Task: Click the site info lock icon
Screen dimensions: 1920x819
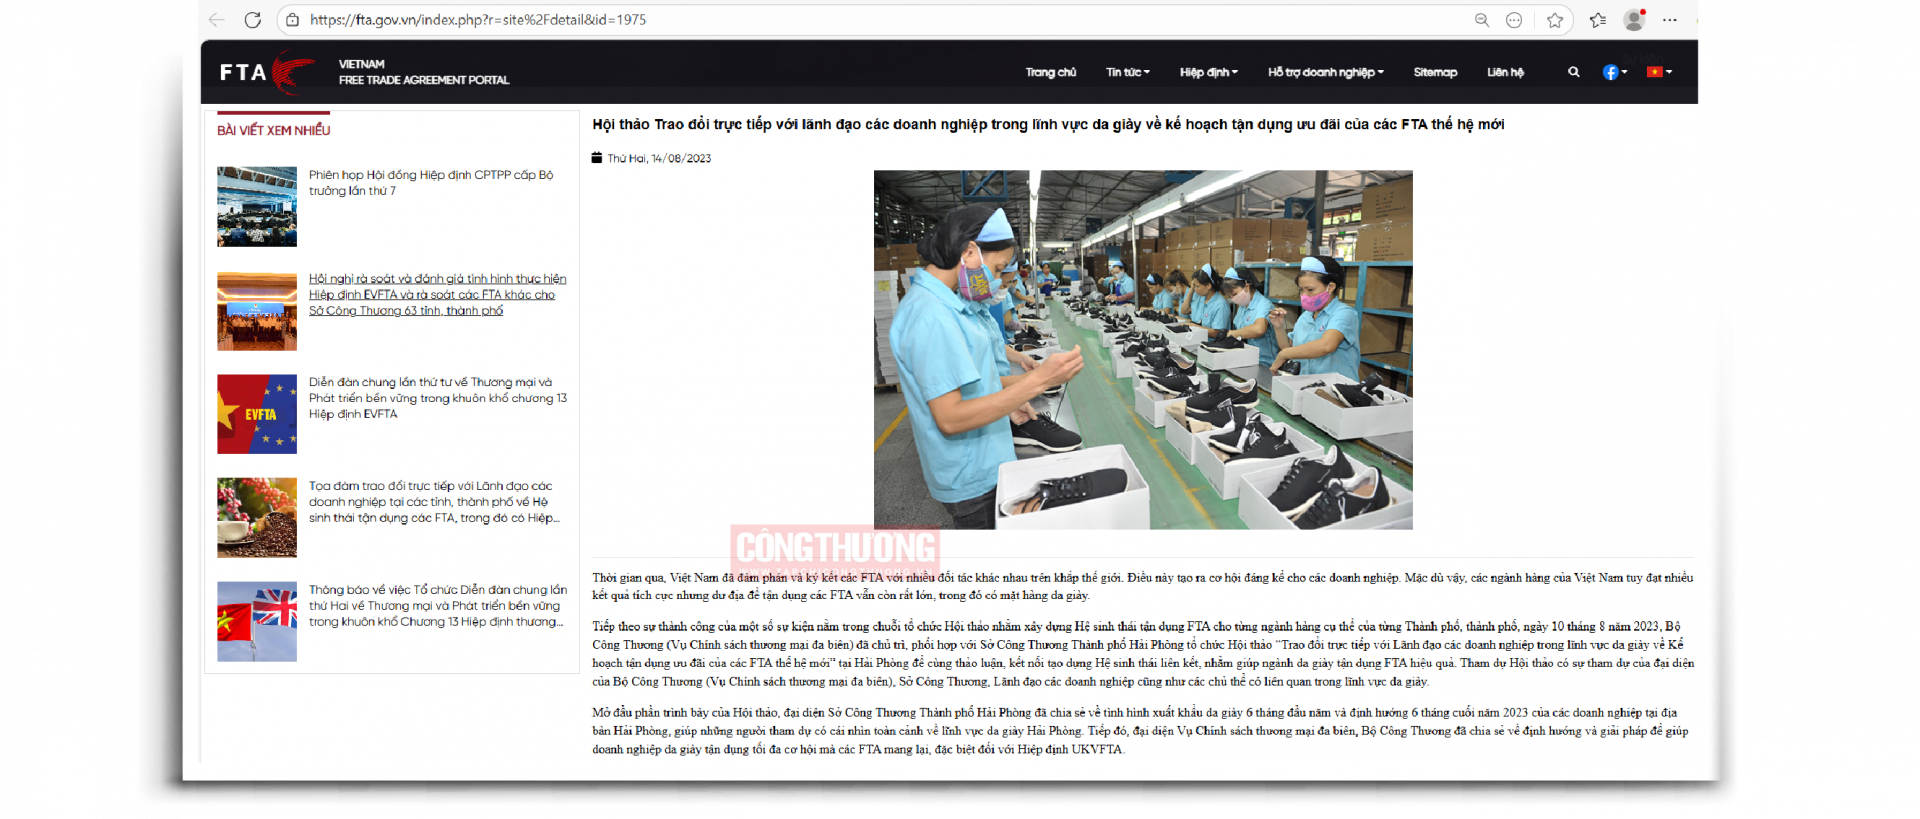Action: (x=292, y=20)
